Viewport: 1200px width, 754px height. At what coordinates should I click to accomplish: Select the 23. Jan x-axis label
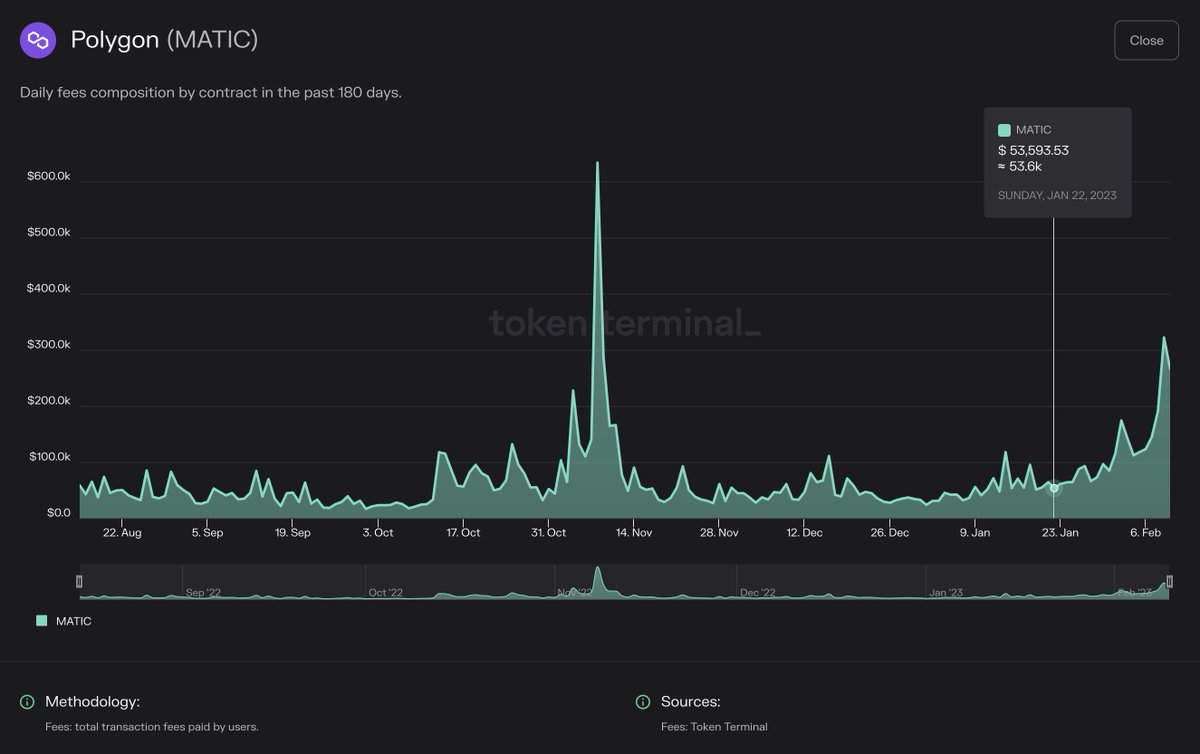tap(1060, 533)
